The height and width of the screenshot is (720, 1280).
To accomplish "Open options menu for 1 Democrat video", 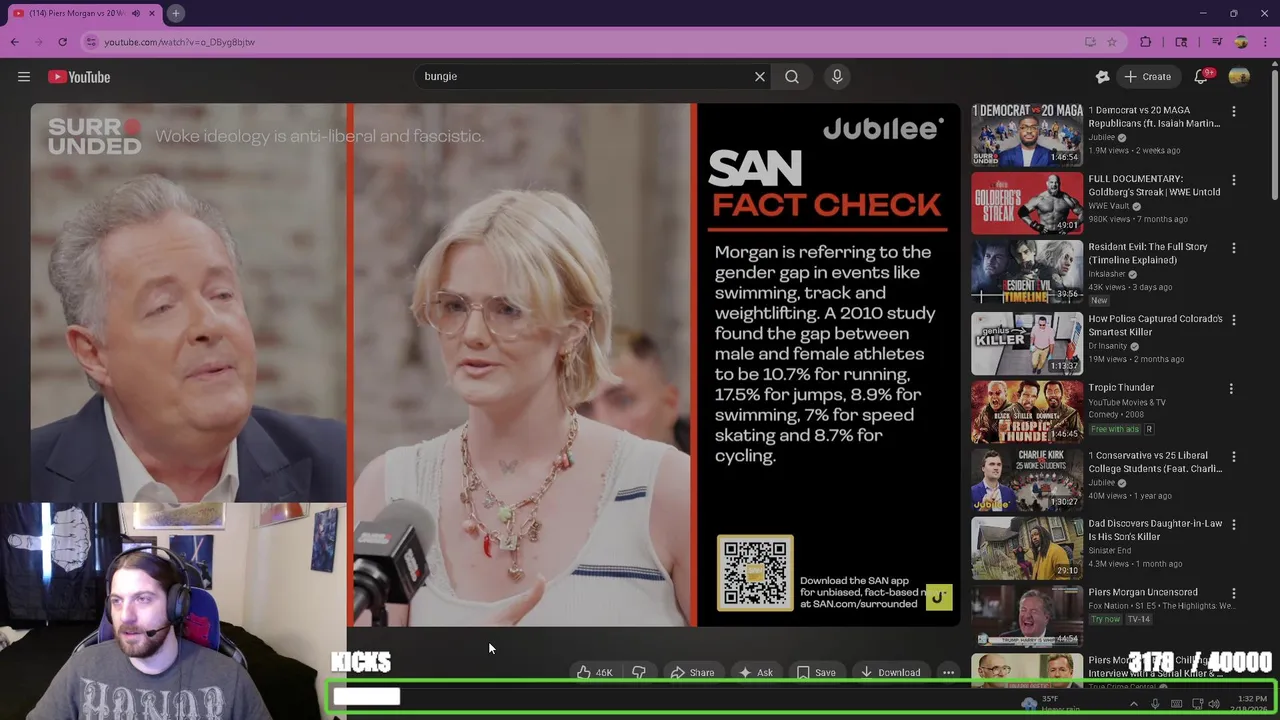I will pyautogui.click(x=1234, y=112).
